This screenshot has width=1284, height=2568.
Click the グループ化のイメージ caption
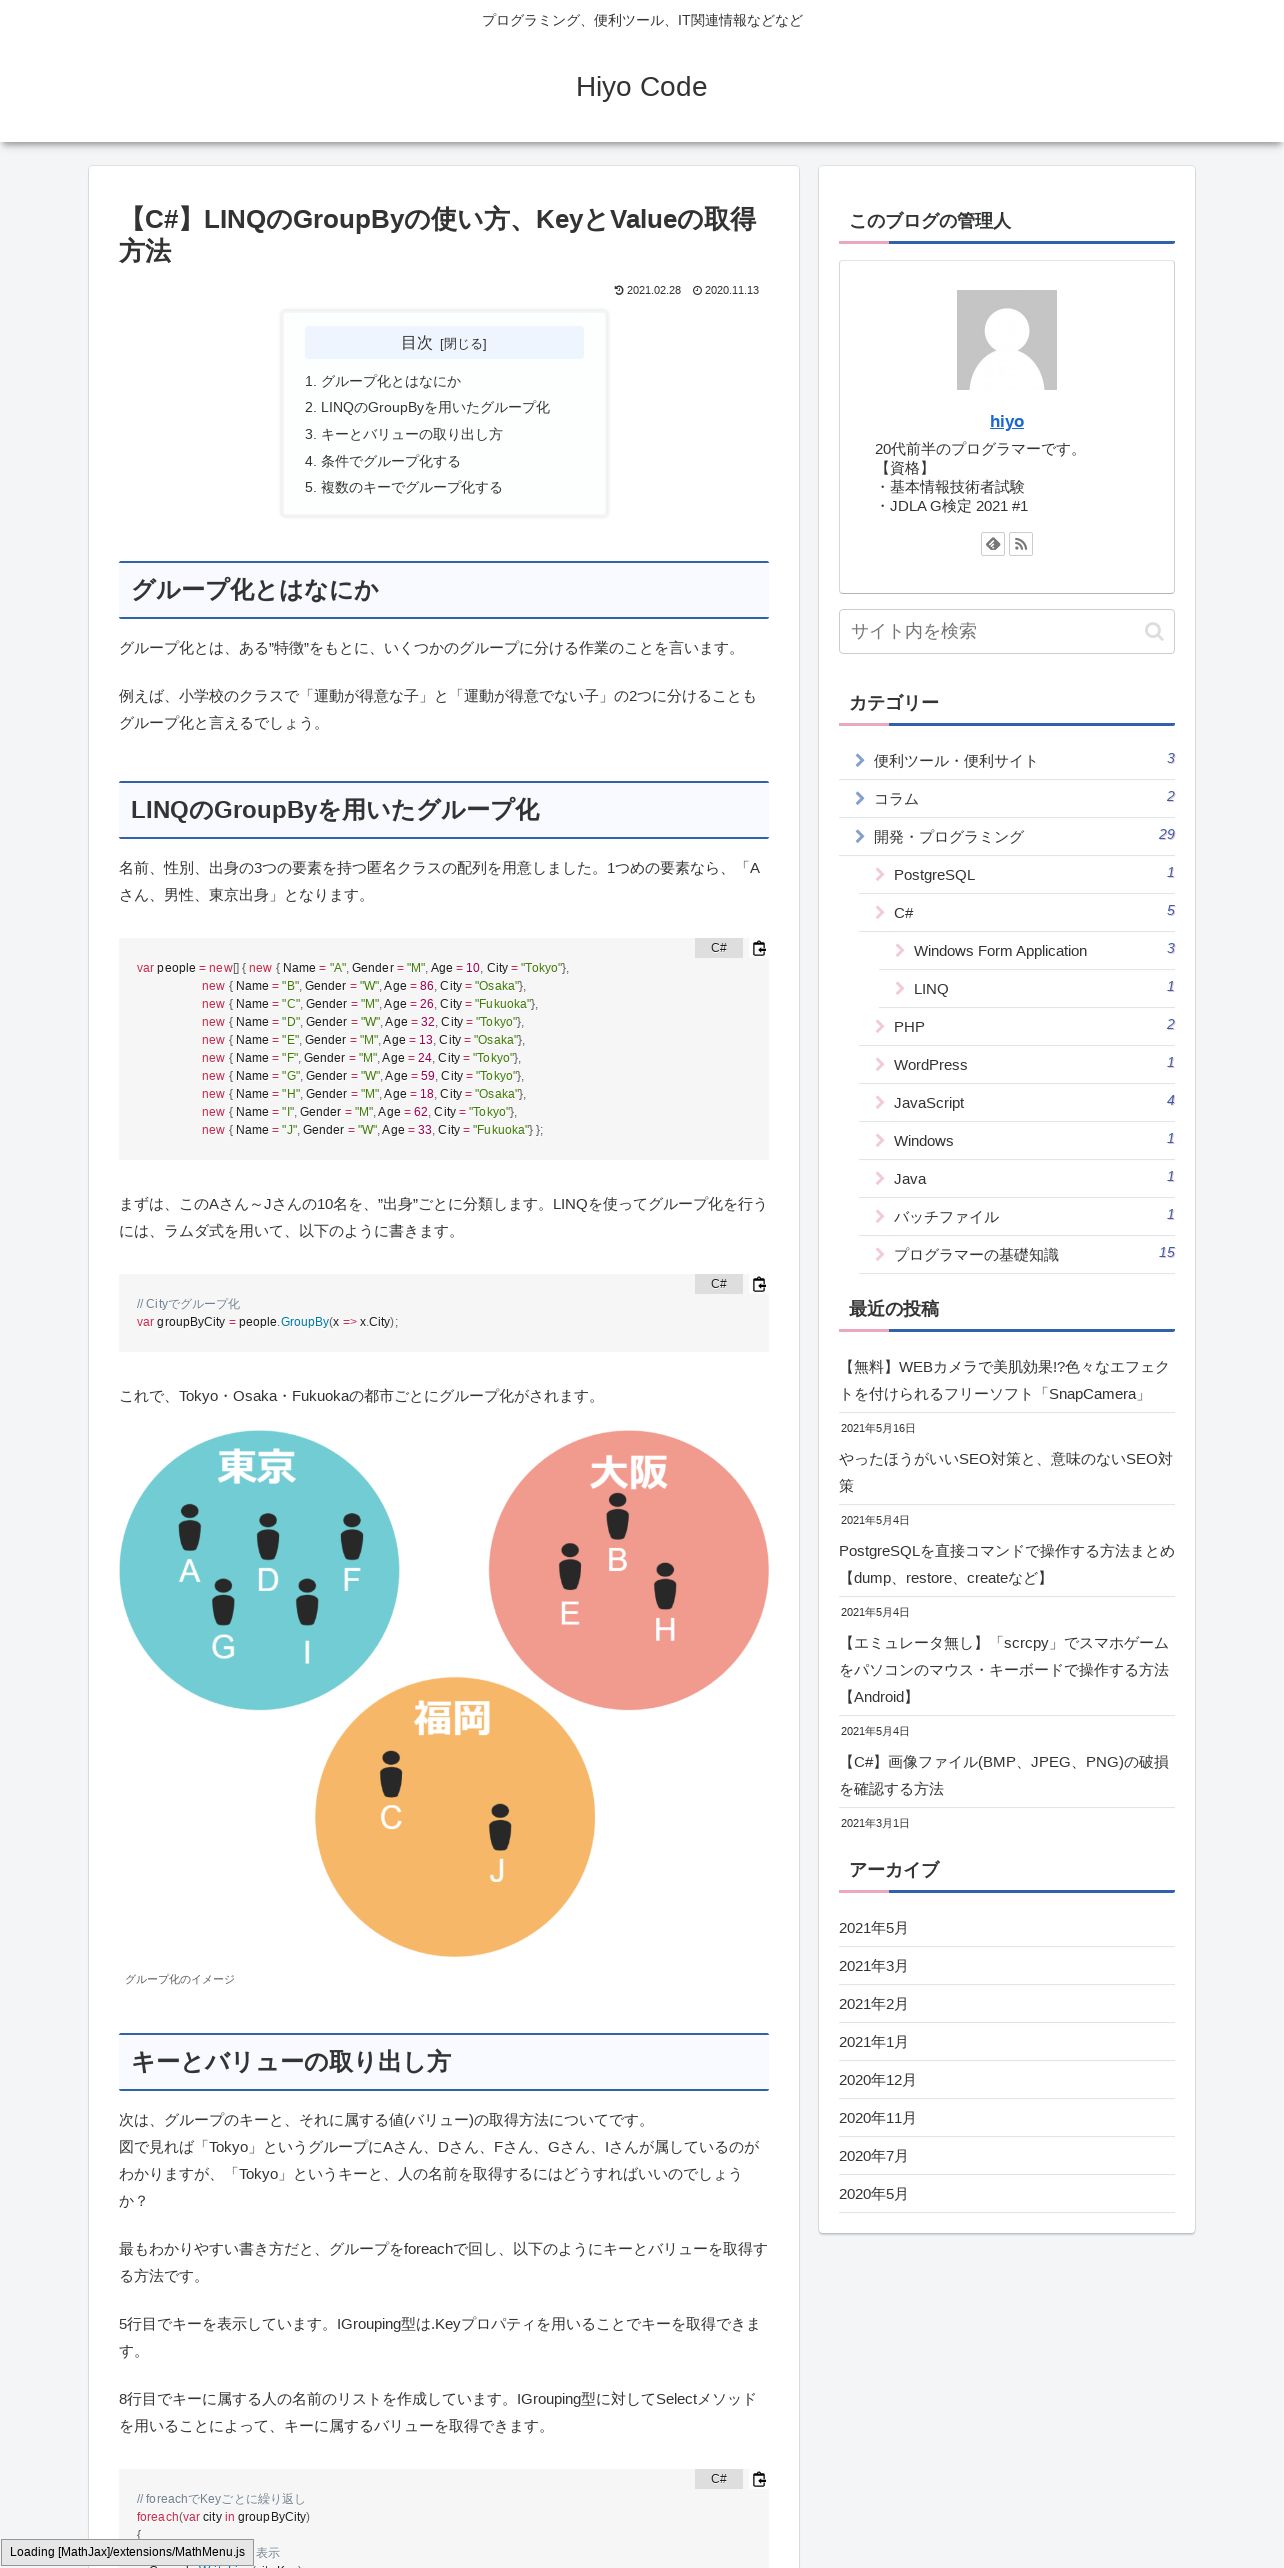tap(180, 1979)
